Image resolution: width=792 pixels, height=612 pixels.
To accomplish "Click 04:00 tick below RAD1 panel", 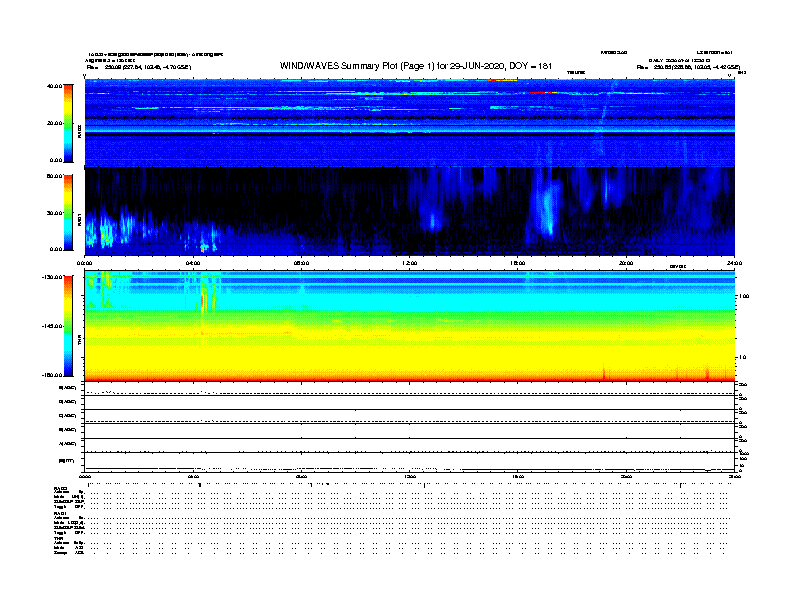I will pyautogui.click(x=193, y=263).
